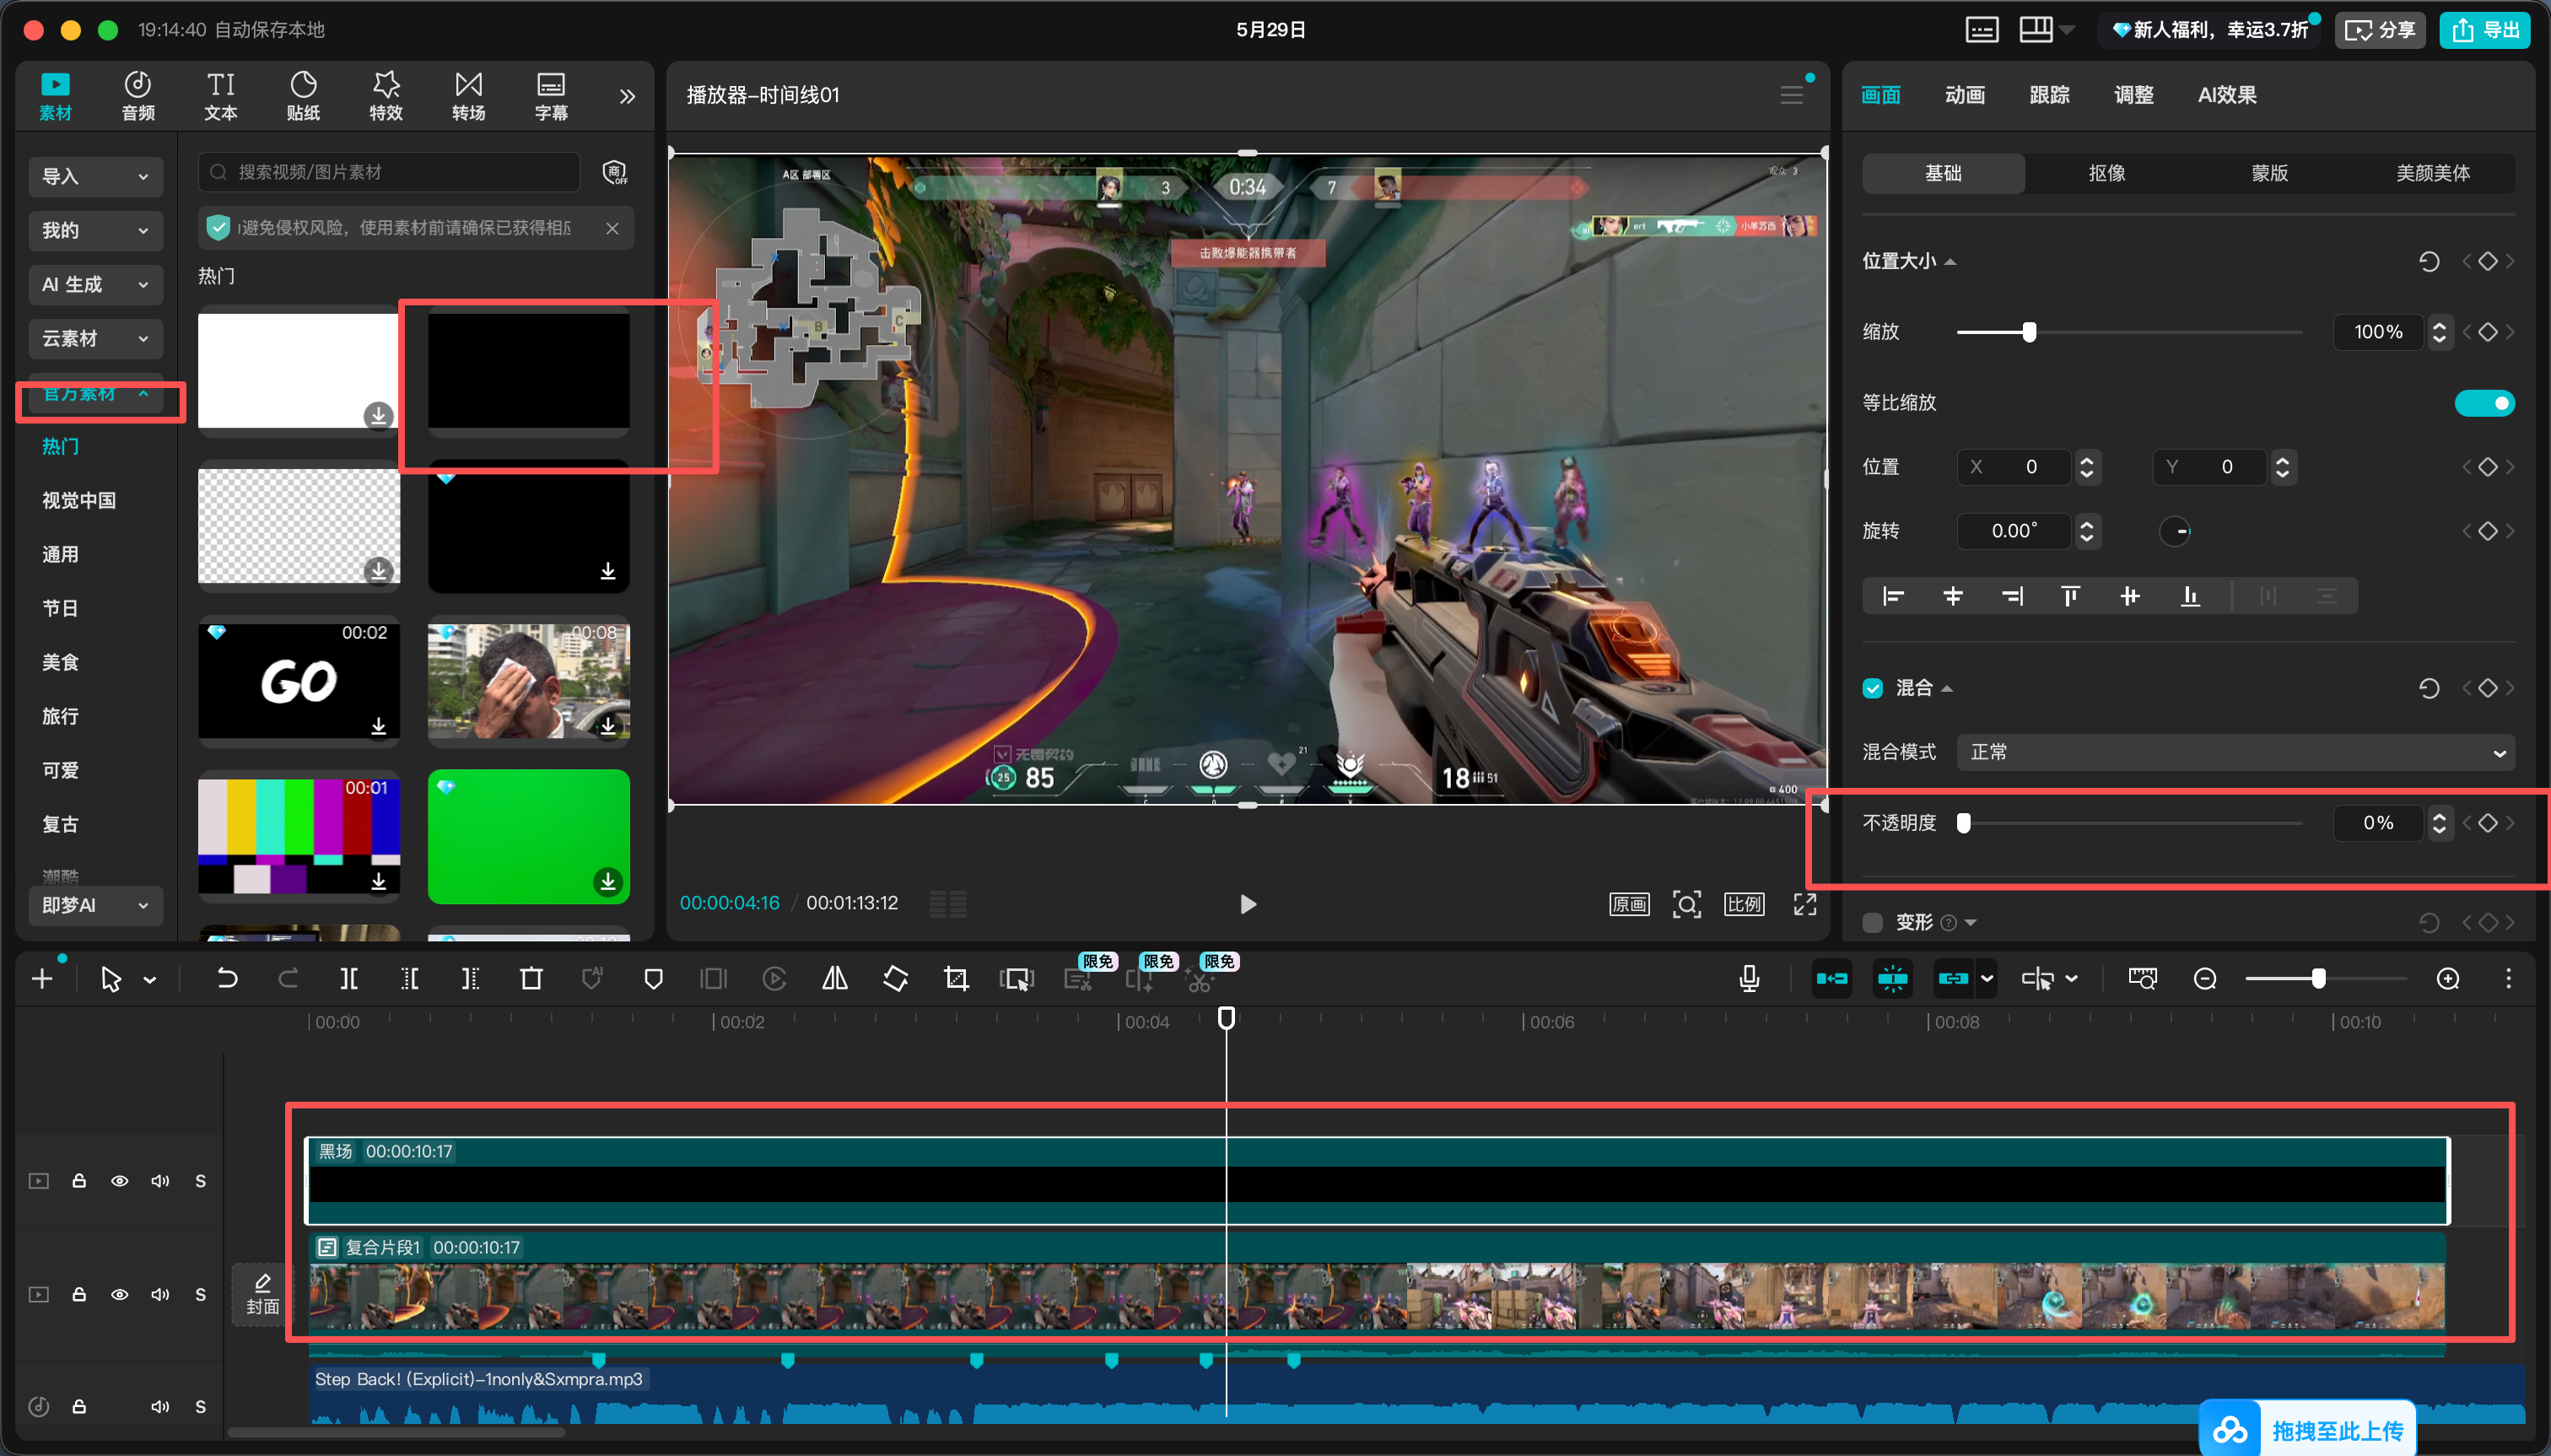Switch to the 音频 audio tab
The width and height of the screenshot is (2551, 1456).
click(138, 96)
